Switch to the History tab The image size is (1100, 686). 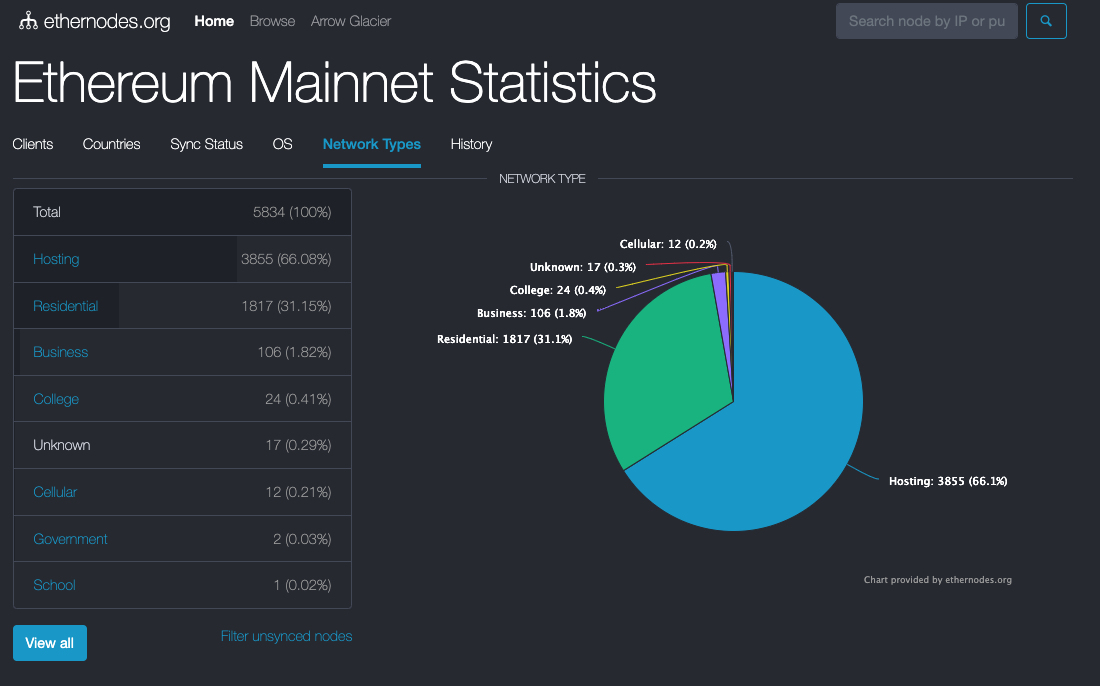click(x=471, y=144)
